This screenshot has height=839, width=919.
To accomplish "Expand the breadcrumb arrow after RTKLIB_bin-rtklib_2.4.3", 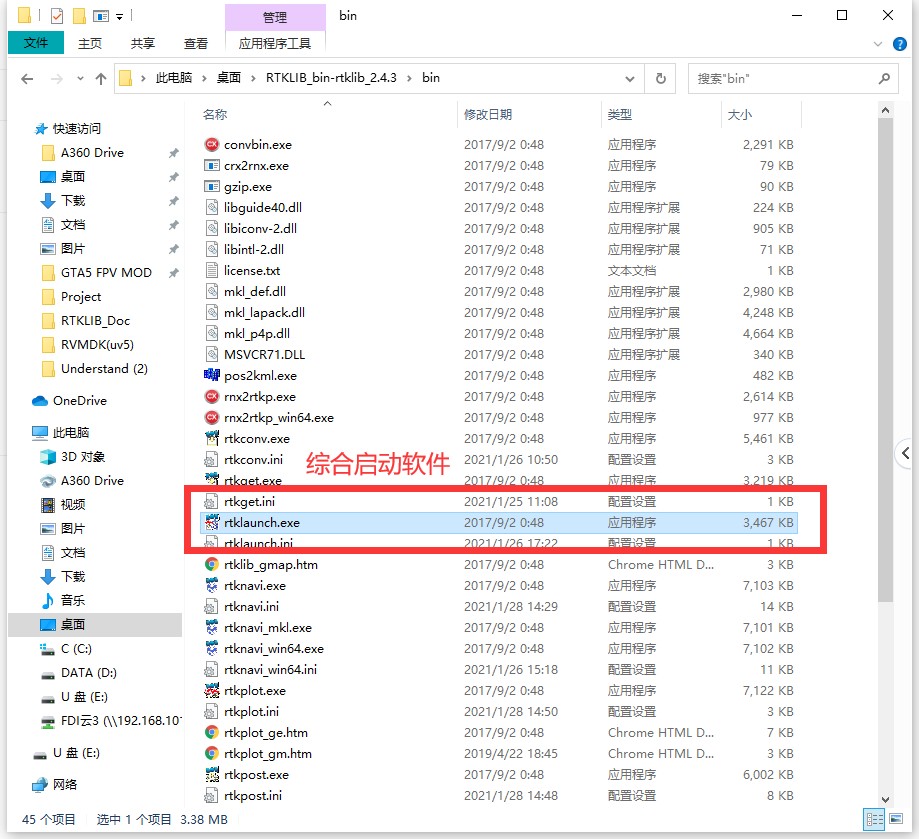I will pos(409,78).
